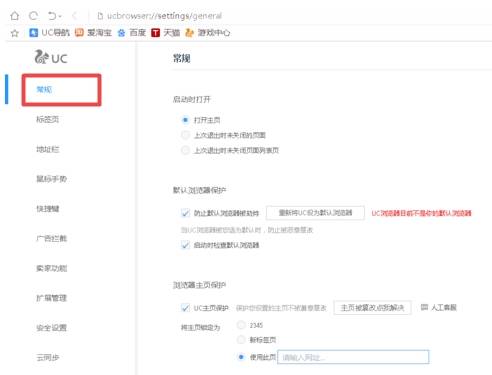The width and height of the screenshot is (492, 375).
Task: Toggle UC主页保护 checkbox
Action: click(185, 308)
